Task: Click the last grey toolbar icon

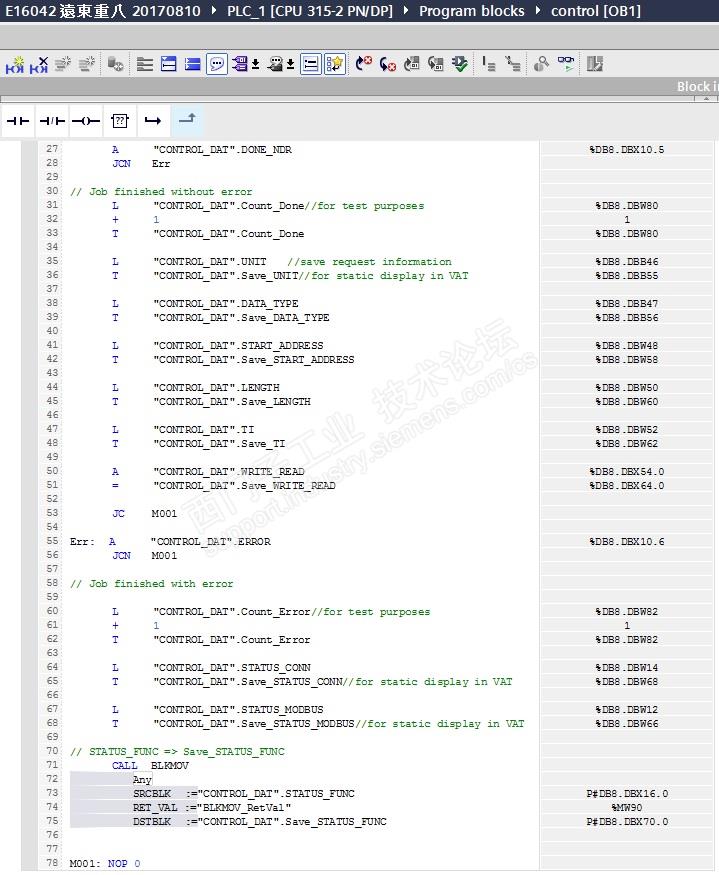Action: pos(595,64)
